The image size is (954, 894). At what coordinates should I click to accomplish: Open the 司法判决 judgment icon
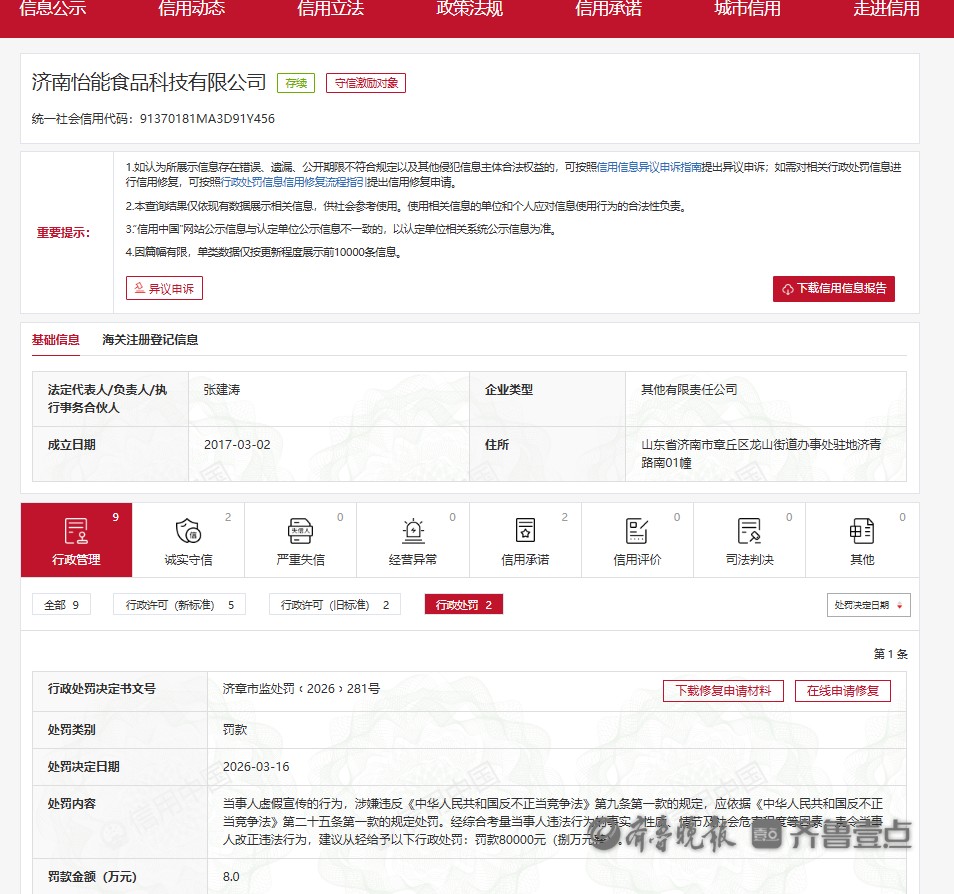749,531
